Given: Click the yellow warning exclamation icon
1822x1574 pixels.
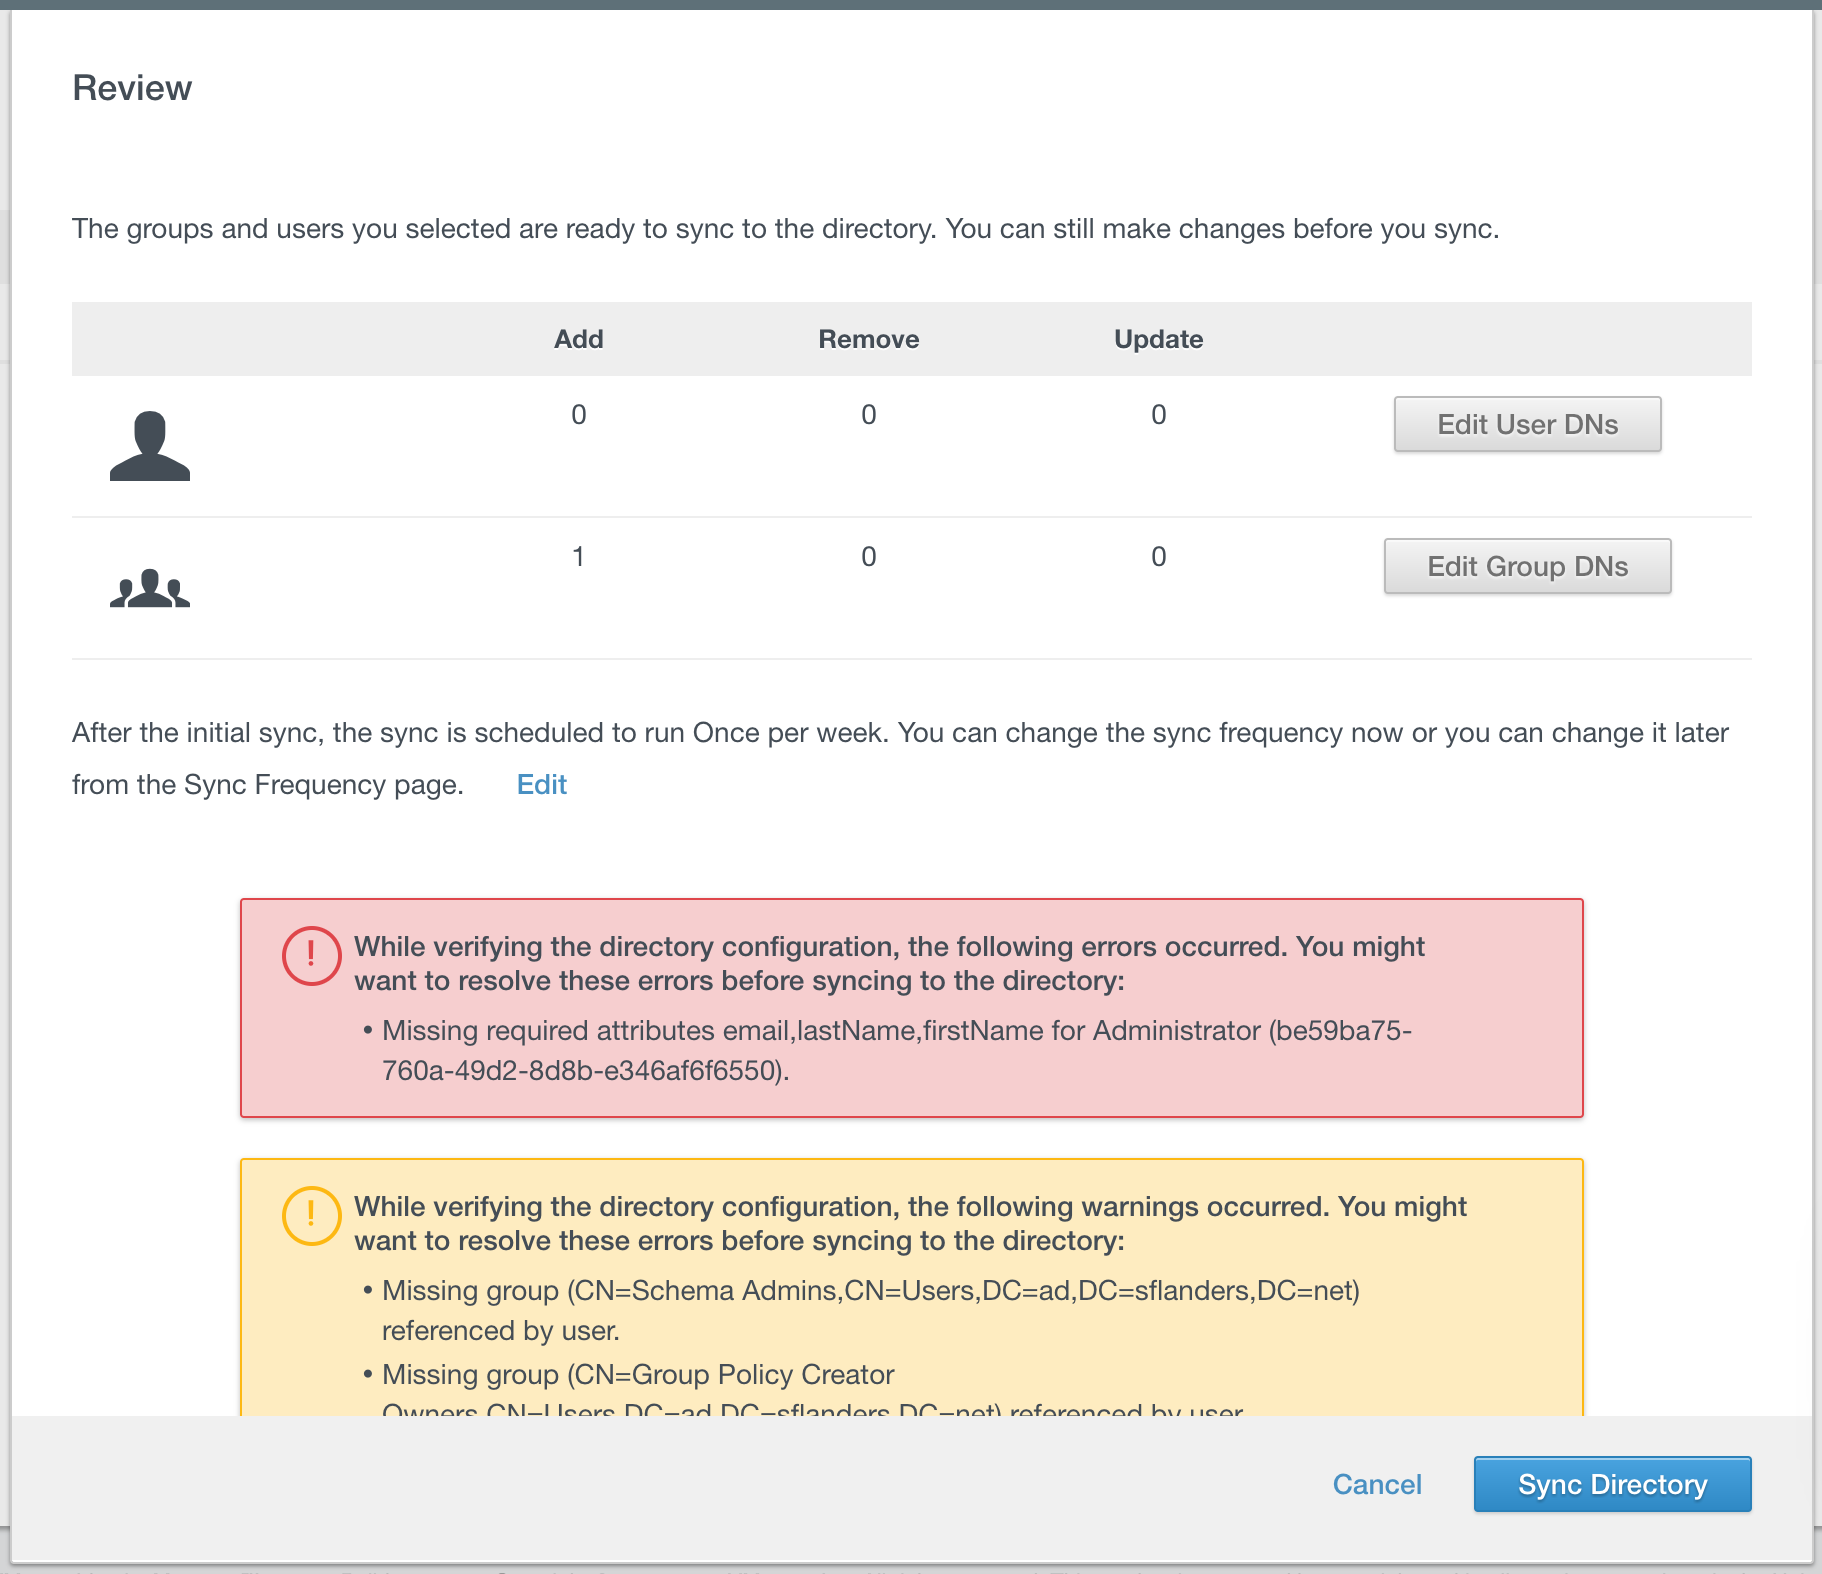Looking at the screenshot, I should click(x=312, y=1216).
